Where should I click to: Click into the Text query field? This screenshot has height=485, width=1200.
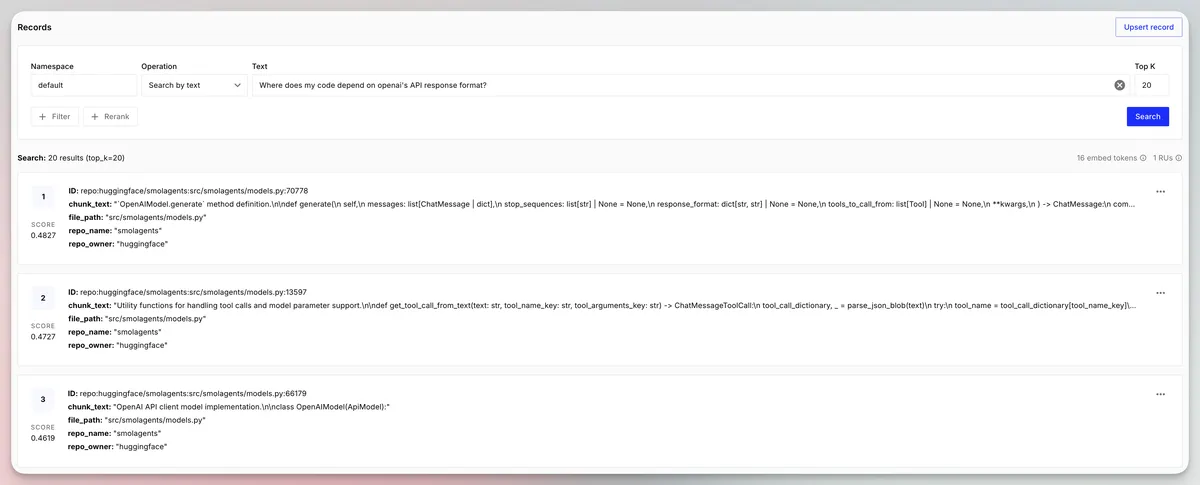(680, 86)
